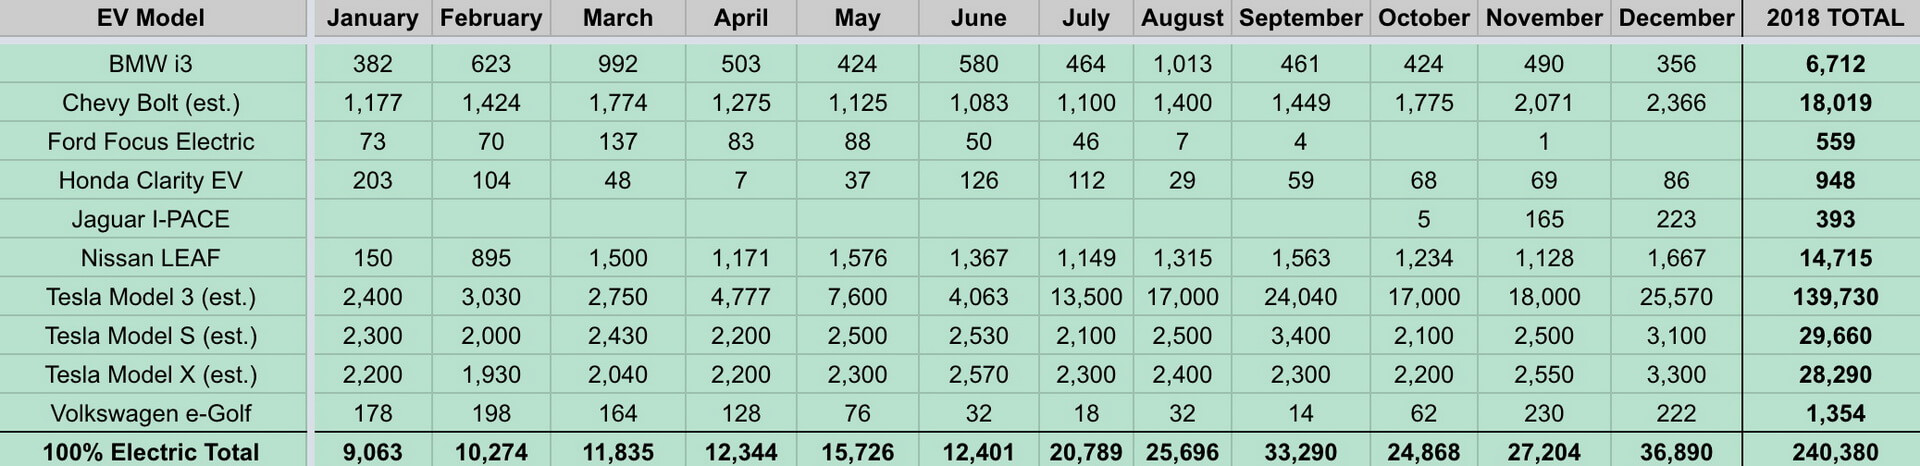Select the September column header

tap(1300, 18)
